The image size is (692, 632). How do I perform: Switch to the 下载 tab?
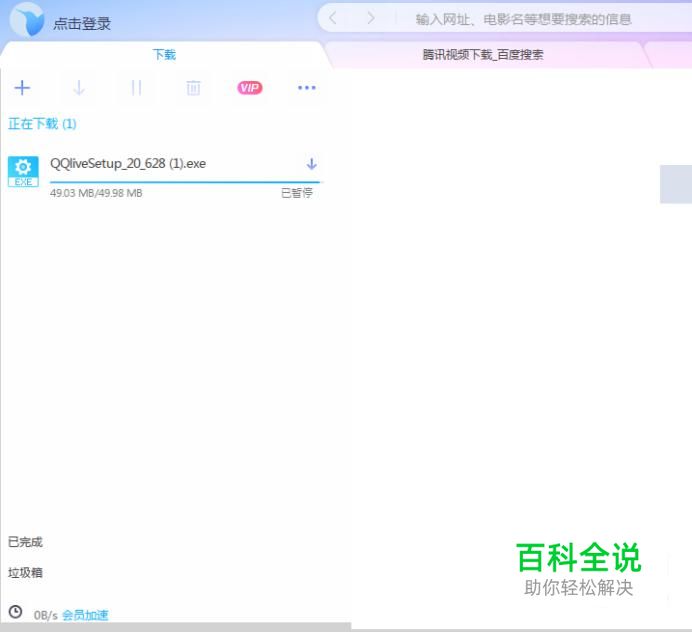164,55
